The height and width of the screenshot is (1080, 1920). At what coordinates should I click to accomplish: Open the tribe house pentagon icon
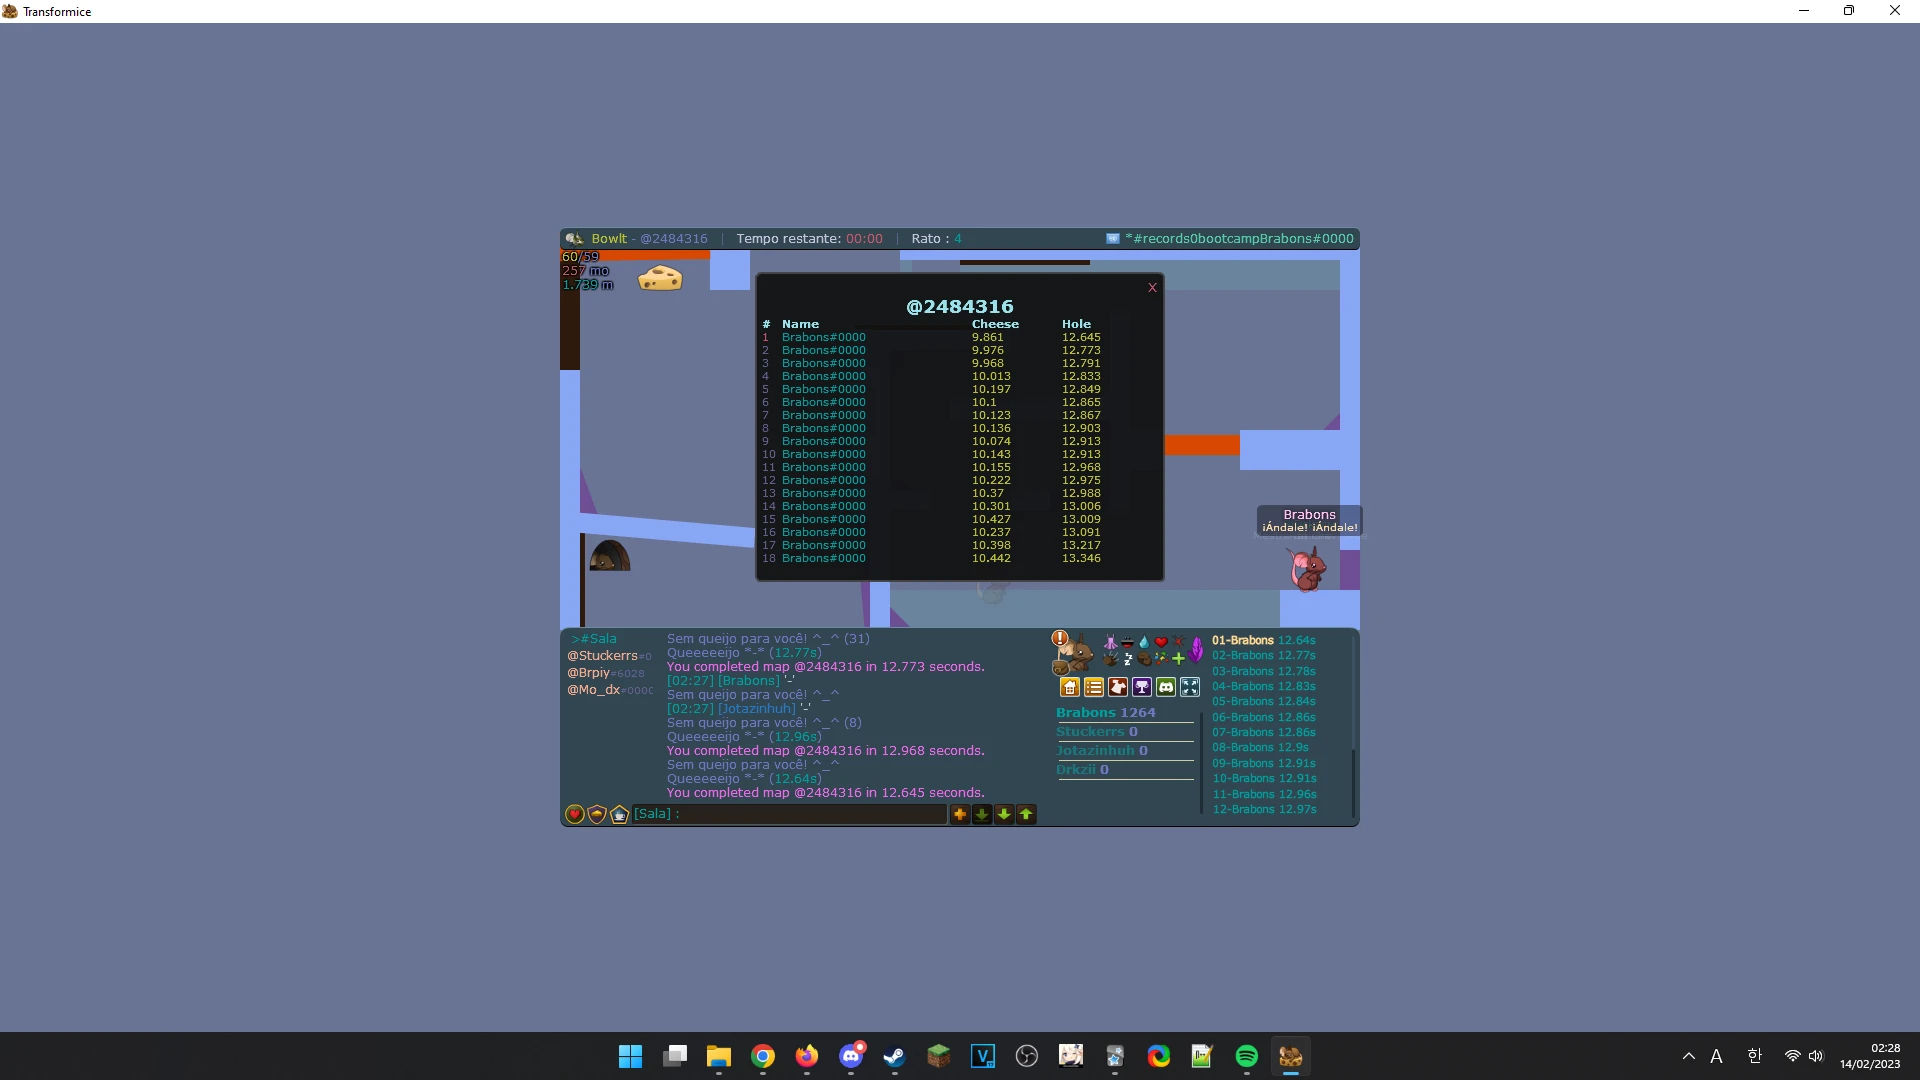(619, 815)
